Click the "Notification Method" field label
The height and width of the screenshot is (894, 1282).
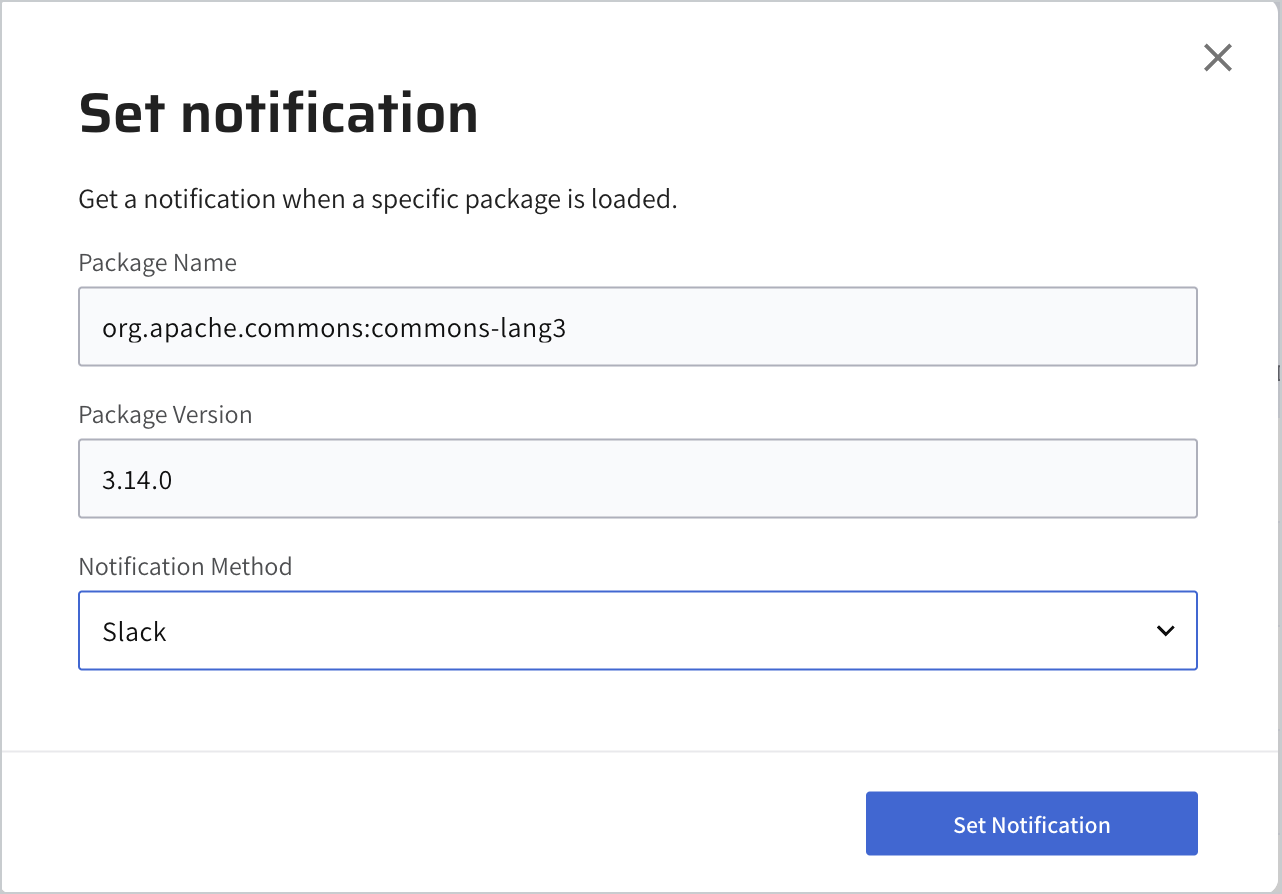point(185,567)
